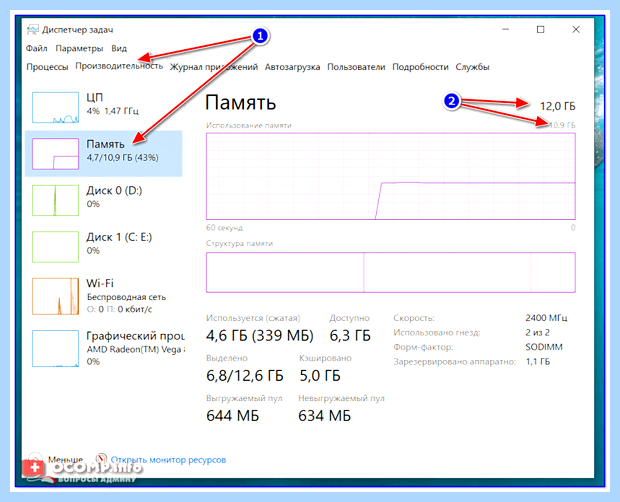Select the Диск 0 (D:) graph thumbnail
620x502 pixels.
point(55,200)
